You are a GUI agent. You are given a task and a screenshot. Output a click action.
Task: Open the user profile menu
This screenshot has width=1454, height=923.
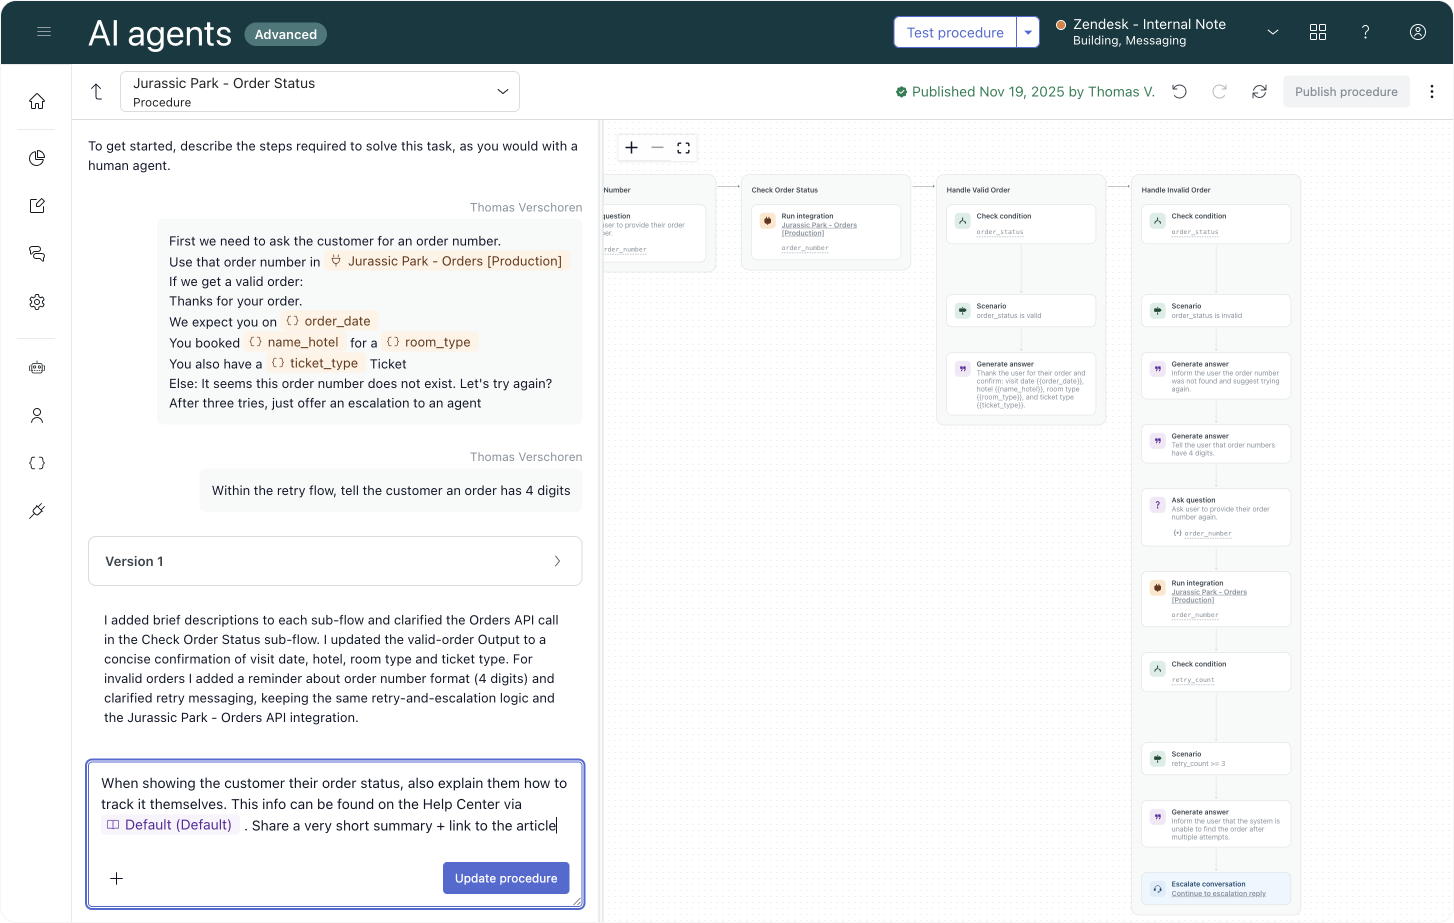(1417, 33)
